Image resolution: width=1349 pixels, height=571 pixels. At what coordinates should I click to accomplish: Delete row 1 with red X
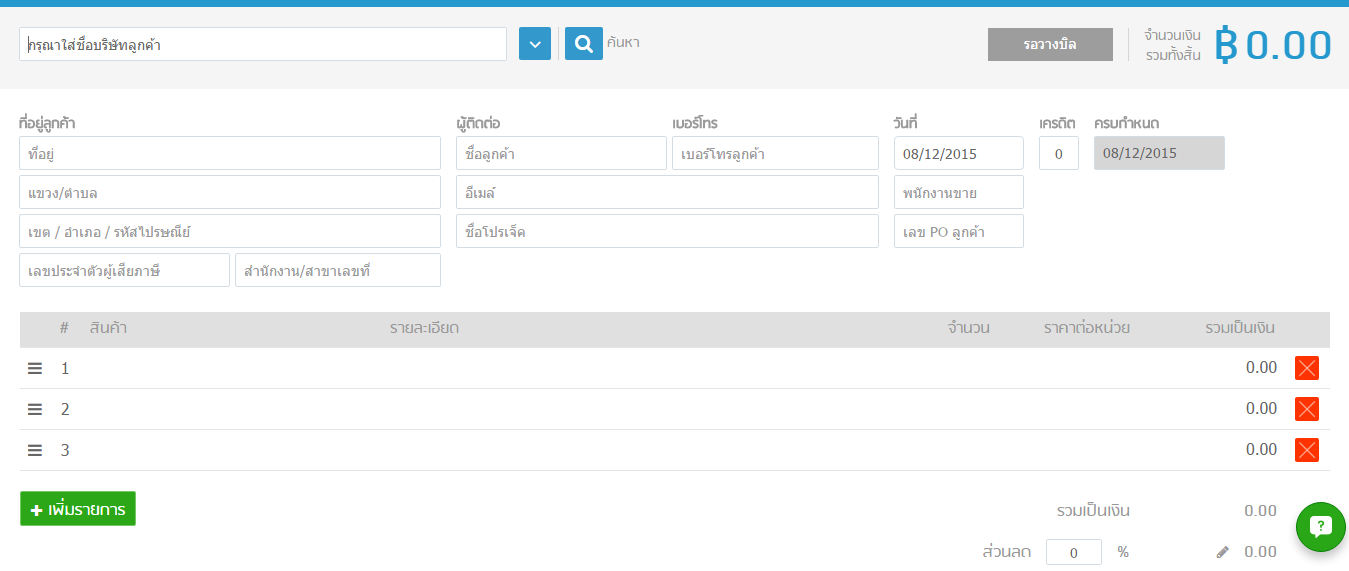point(1307,368)
